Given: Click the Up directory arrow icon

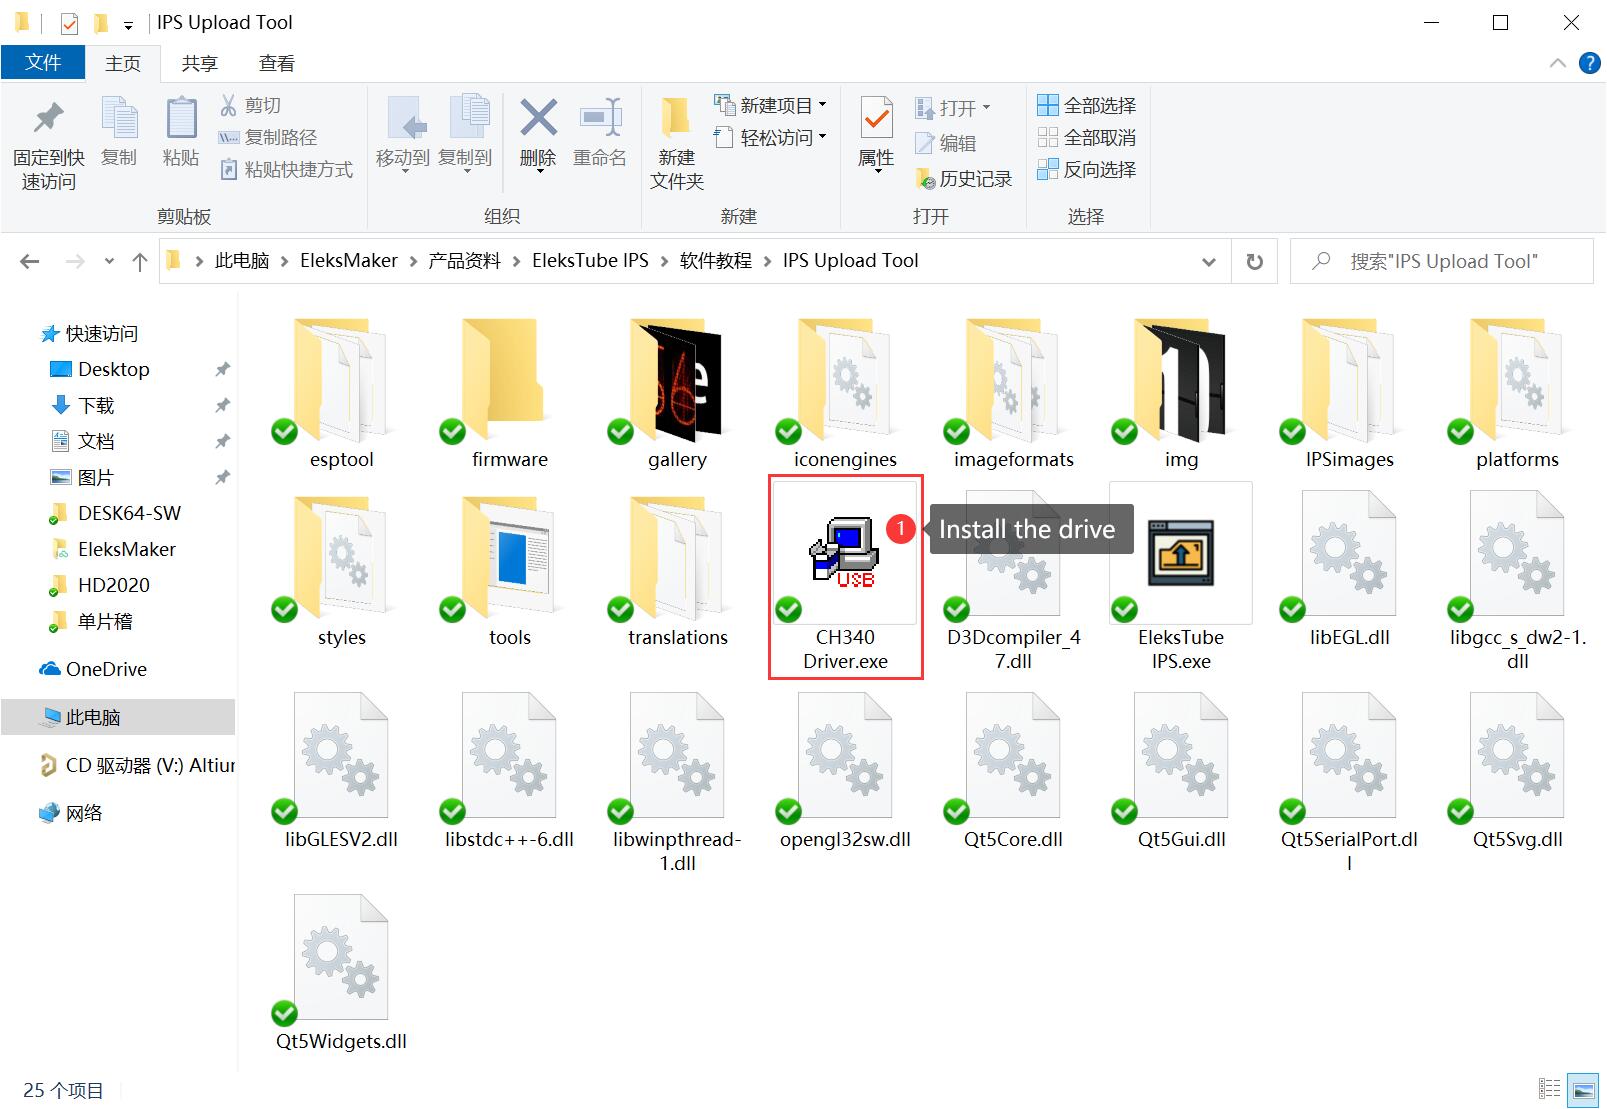Looking at the screenshot, I should pyautogui.click(x=140, y=262).
